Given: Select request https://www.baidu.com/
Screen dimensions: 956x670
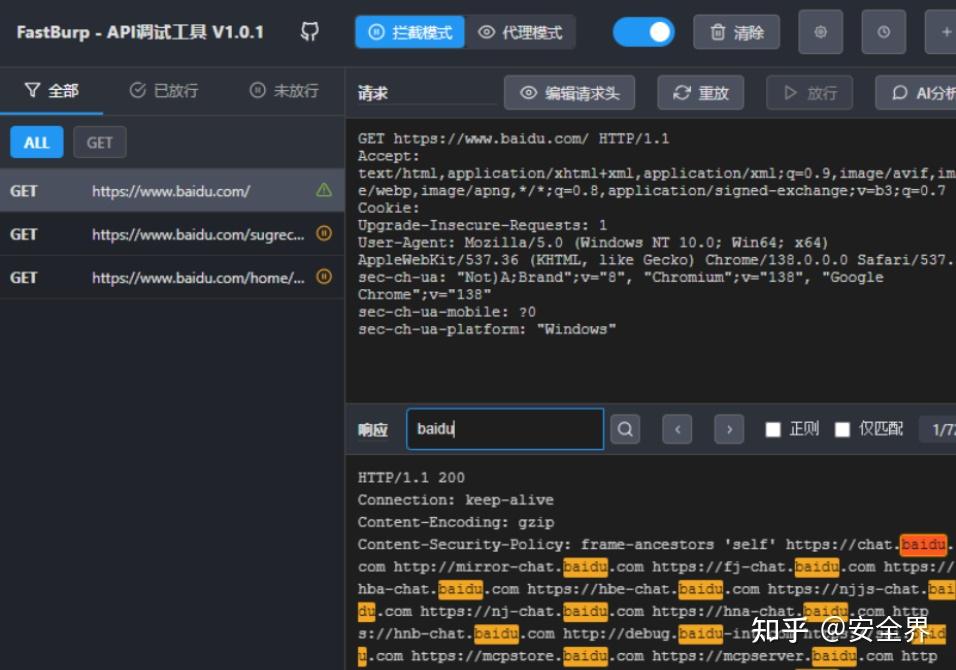Looking at the screenshot, I should point(172,191).
